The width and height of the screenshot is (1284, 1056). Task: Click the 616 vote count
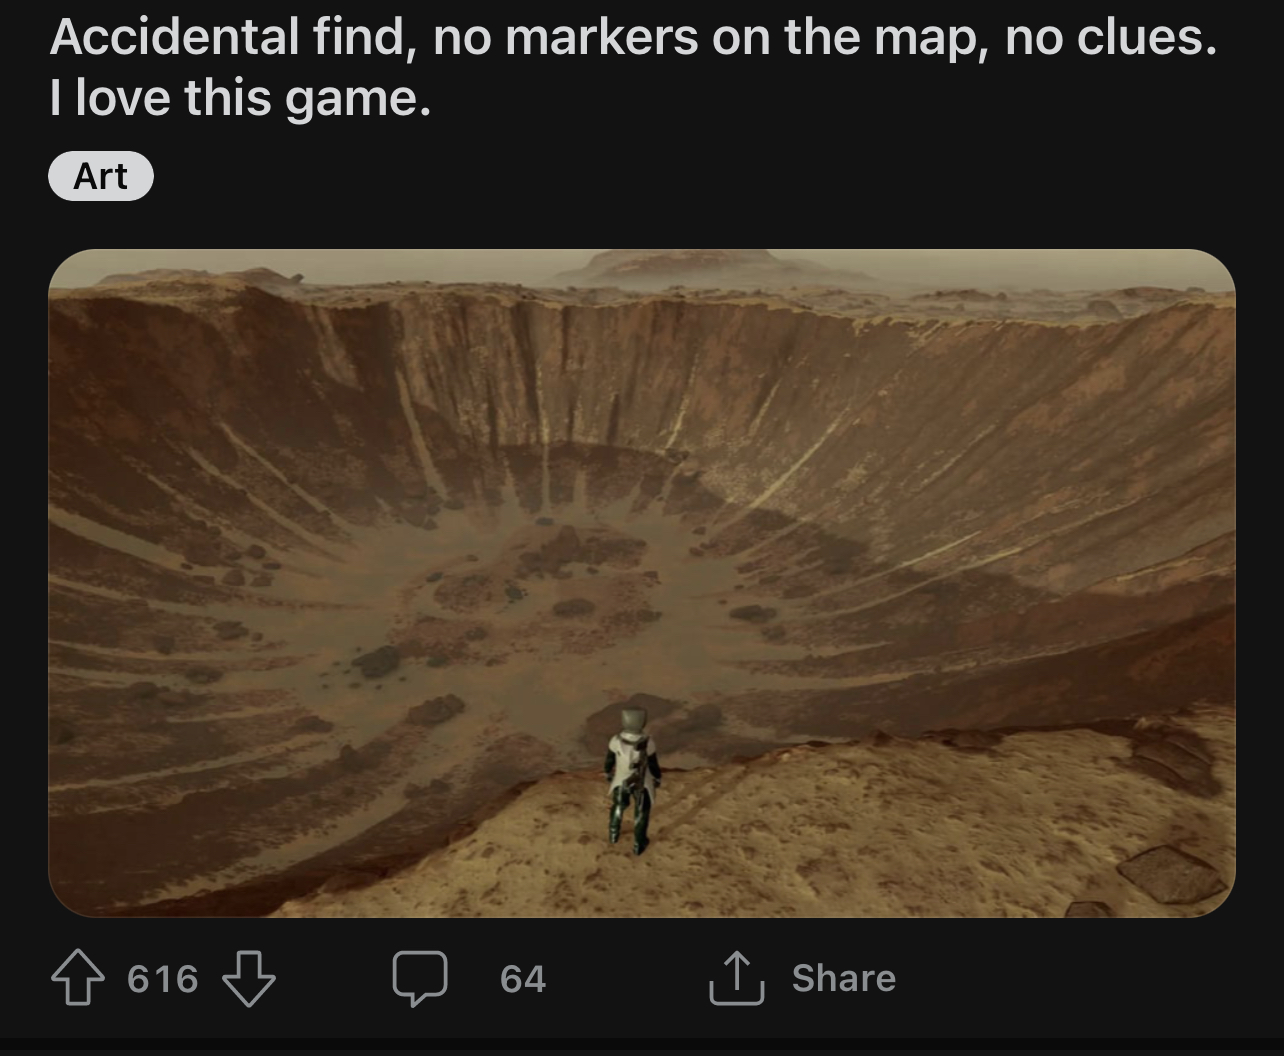click(163, 979)
